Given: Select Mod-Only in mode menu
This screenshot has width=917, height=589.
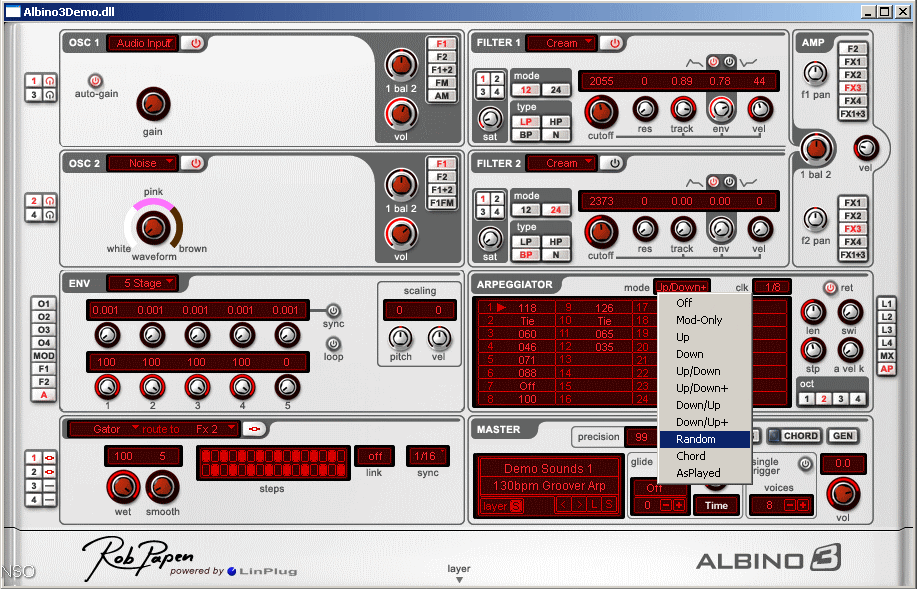Looking at the screenshot, I should click(x=705, y=320).
